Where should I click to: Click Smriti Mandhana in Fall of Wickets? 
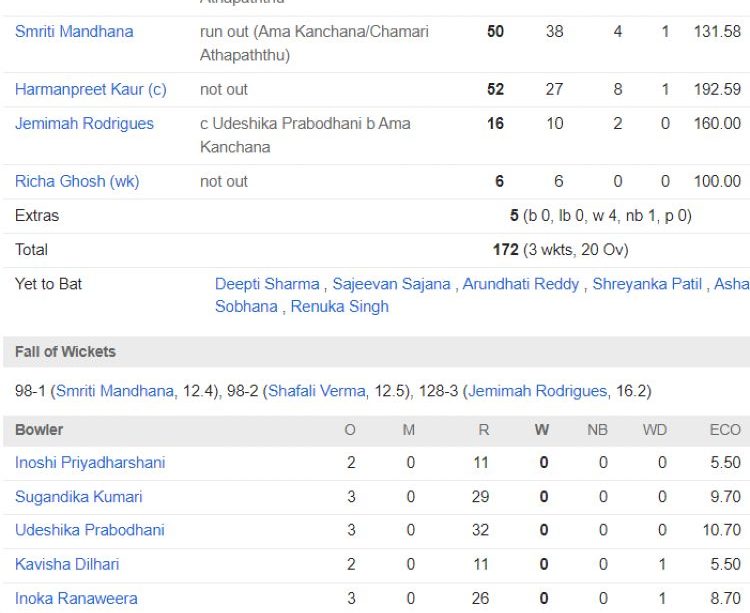[114, 391]
